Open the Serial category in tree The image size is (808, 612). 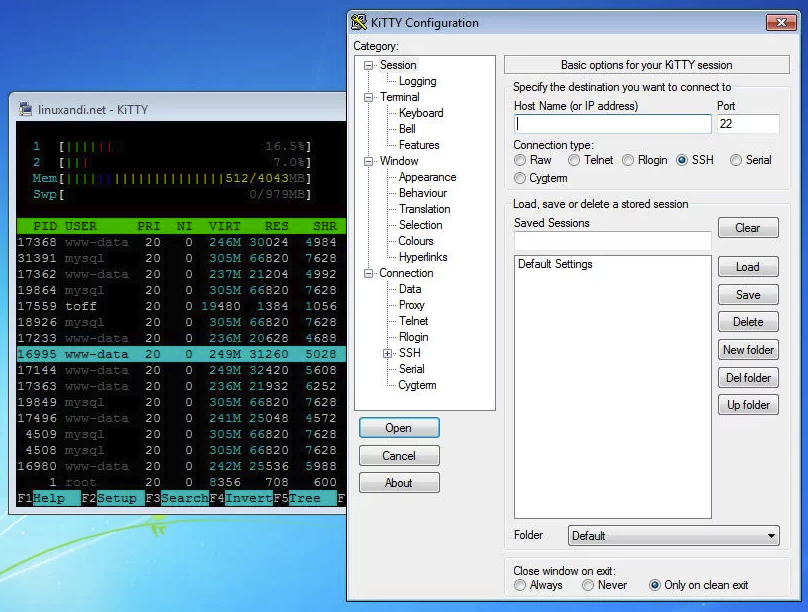(x=411, y=369)
